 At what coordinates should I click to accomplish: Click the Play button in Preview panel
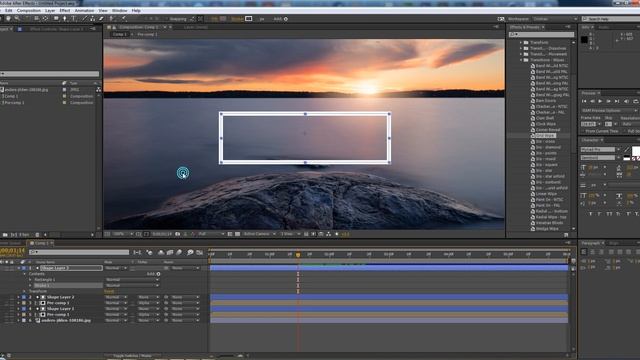click(600, 101)
